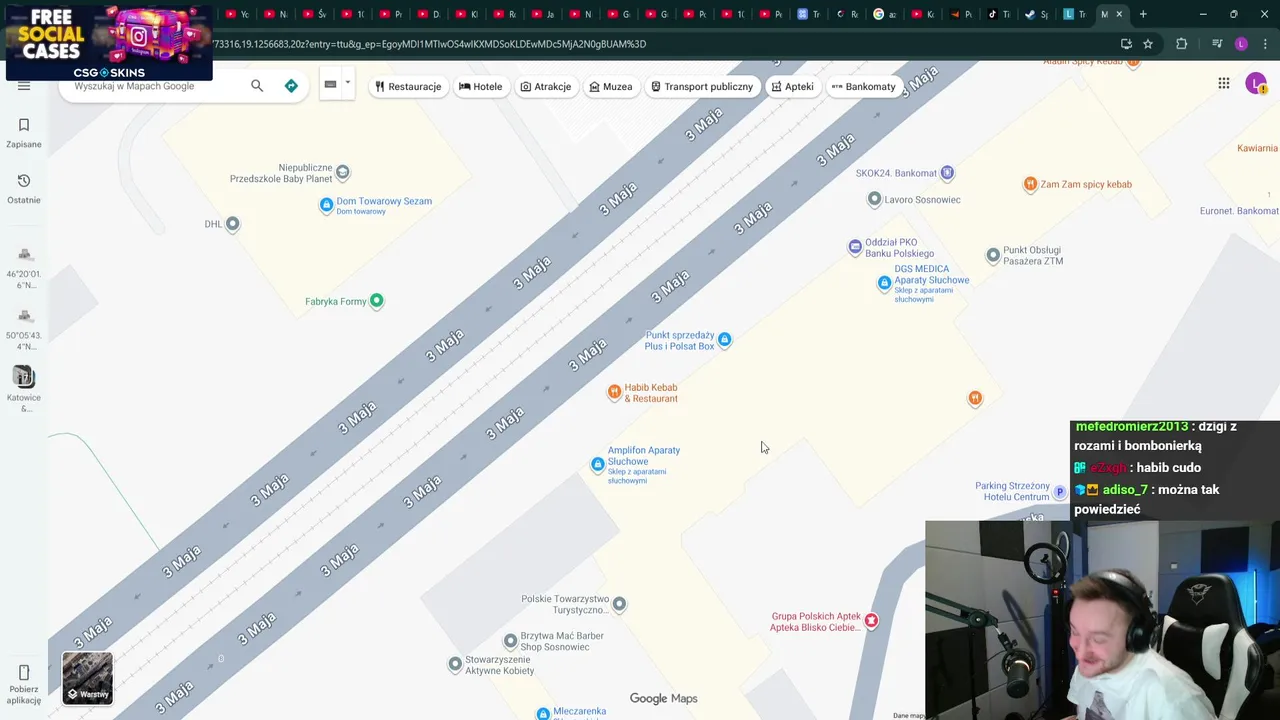
Task: Expand the dropdown arrow beside the search box
Action: pos(348,84)
